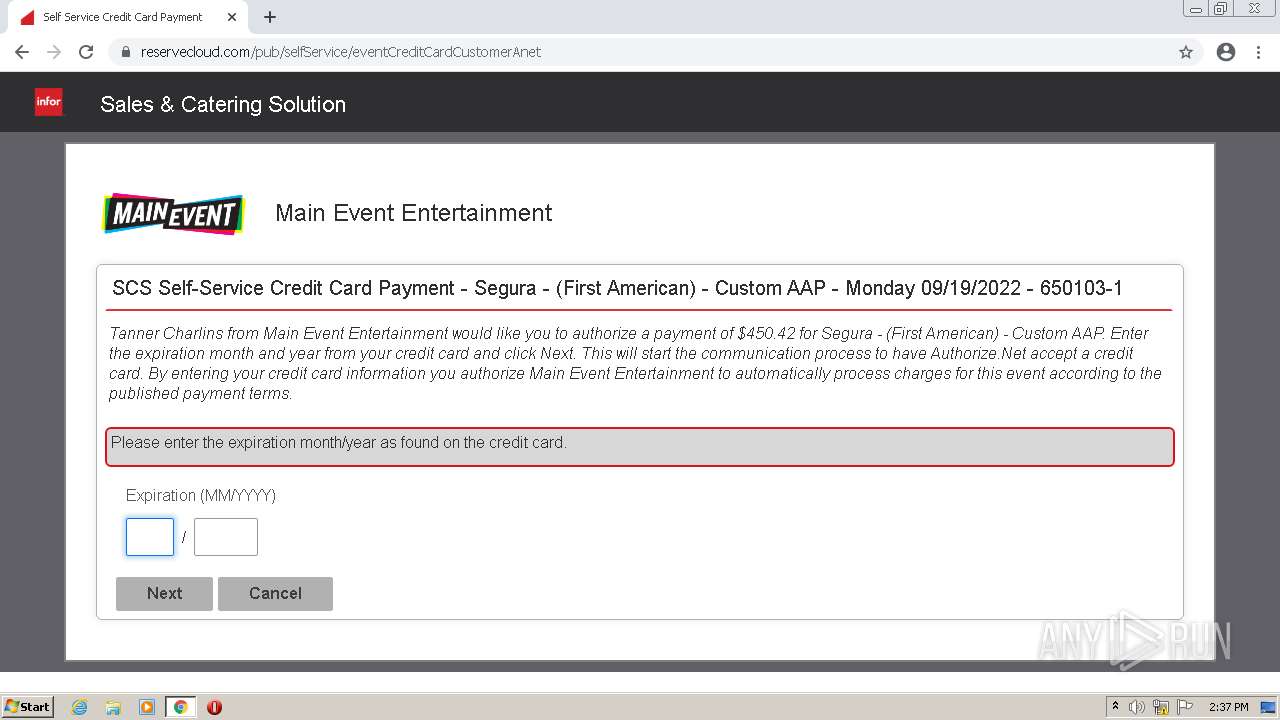Open media player taskbar icon
1280x720 pixels.
147,707
